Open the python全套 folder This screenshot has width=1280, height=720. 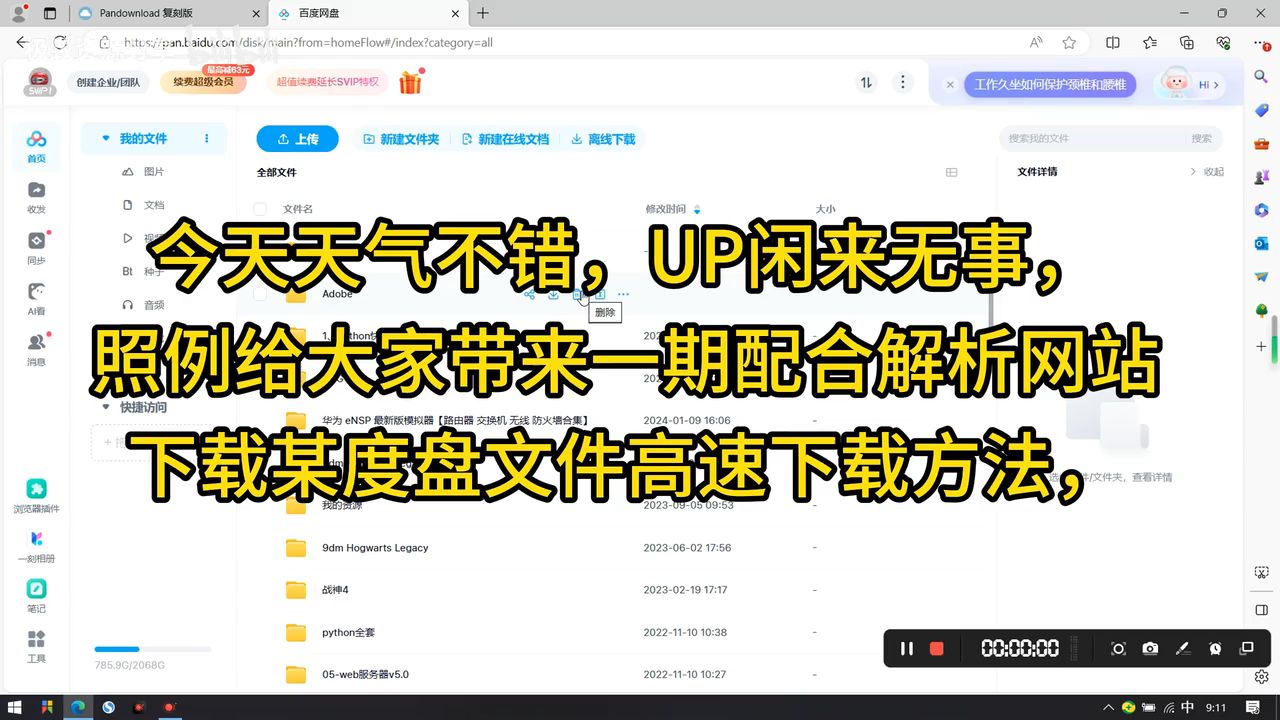click(348, 632)
